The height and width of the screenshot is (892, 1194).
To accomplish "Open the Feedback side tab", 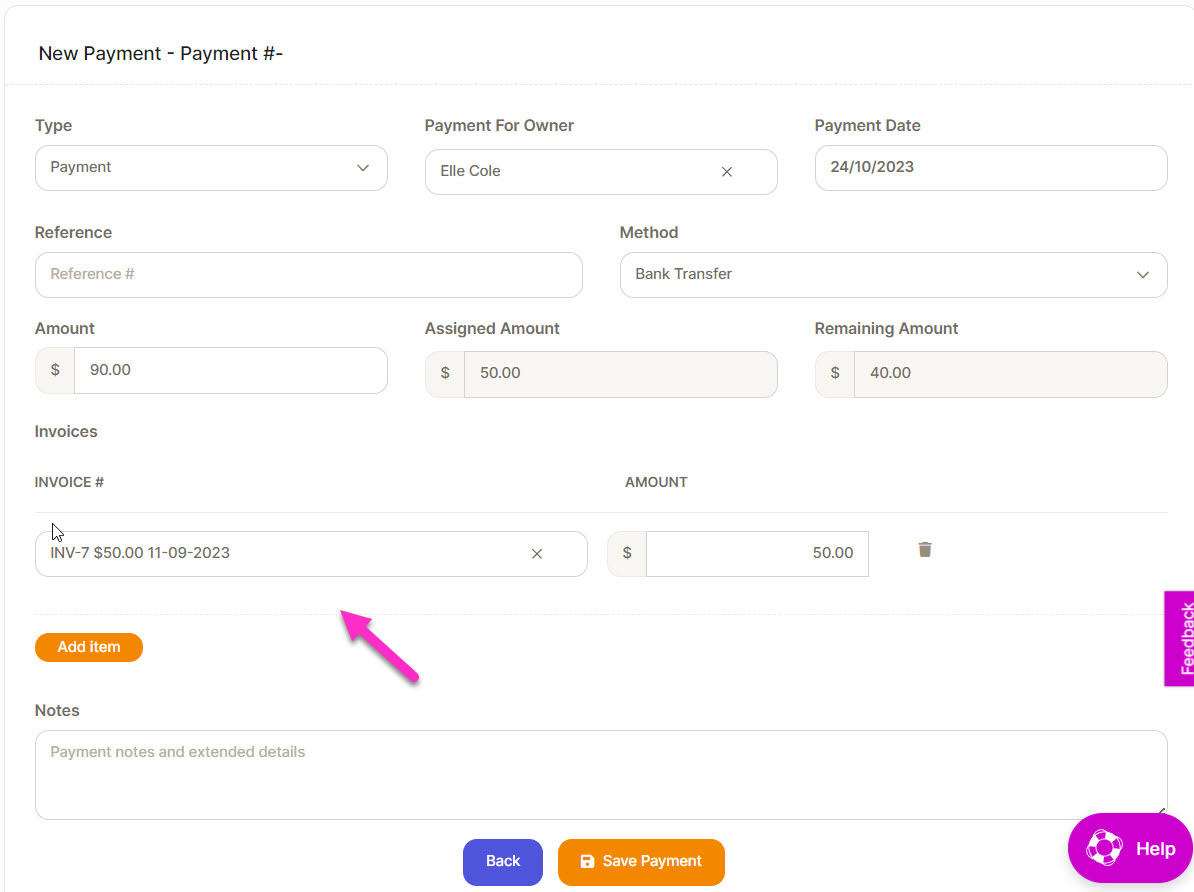I will 1180,638.
